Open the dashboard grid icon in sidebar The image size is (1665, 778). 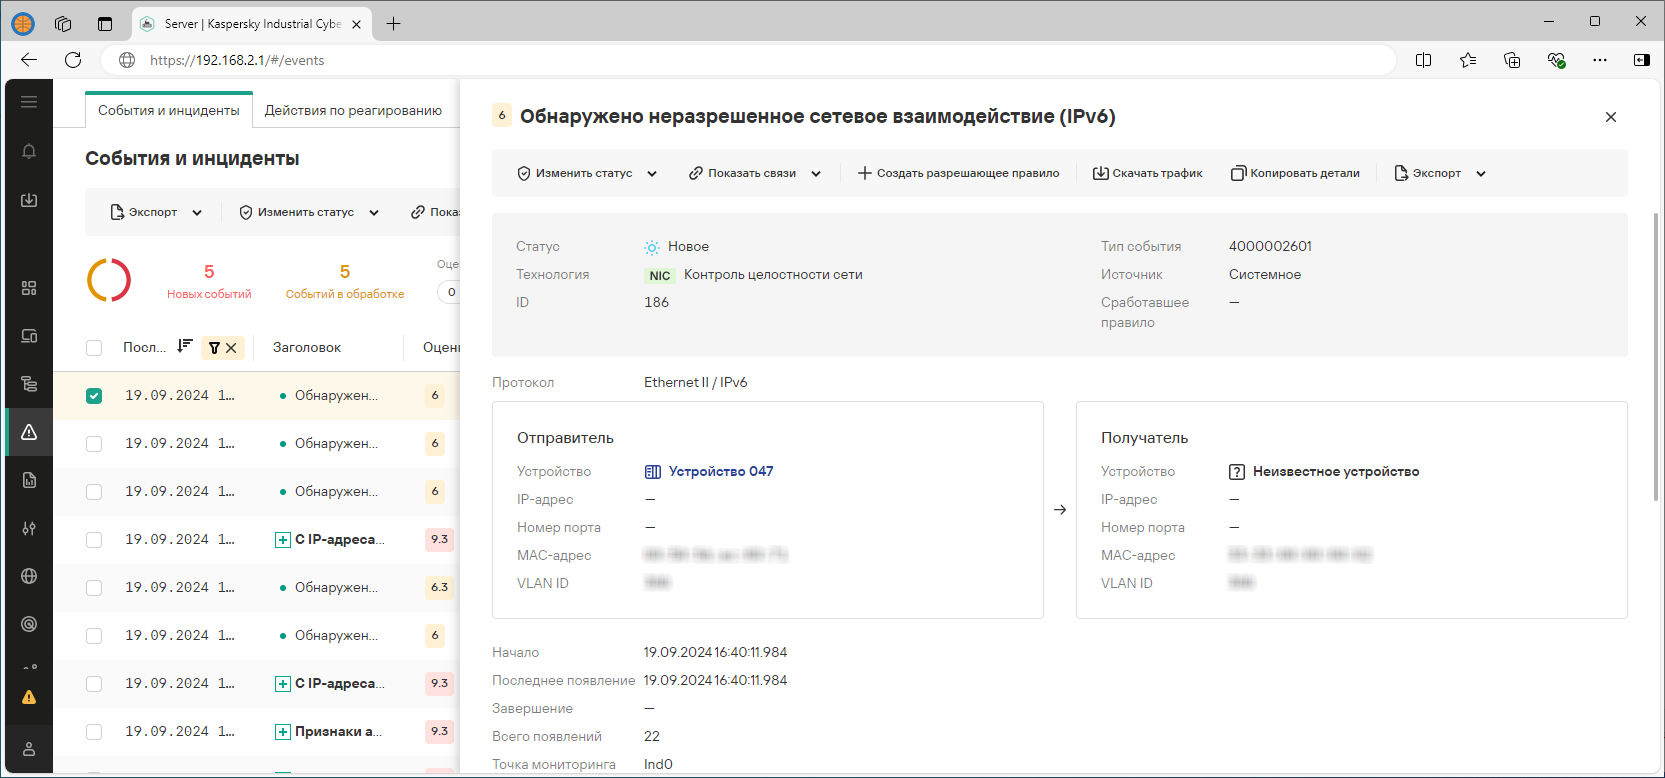29,288
